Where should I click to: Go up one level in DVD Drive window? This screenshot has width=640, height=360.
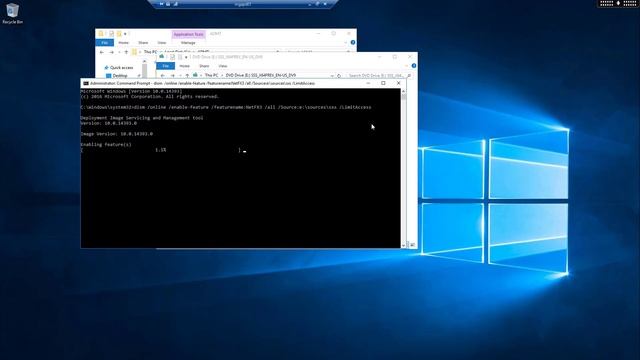tap(187, 76)
